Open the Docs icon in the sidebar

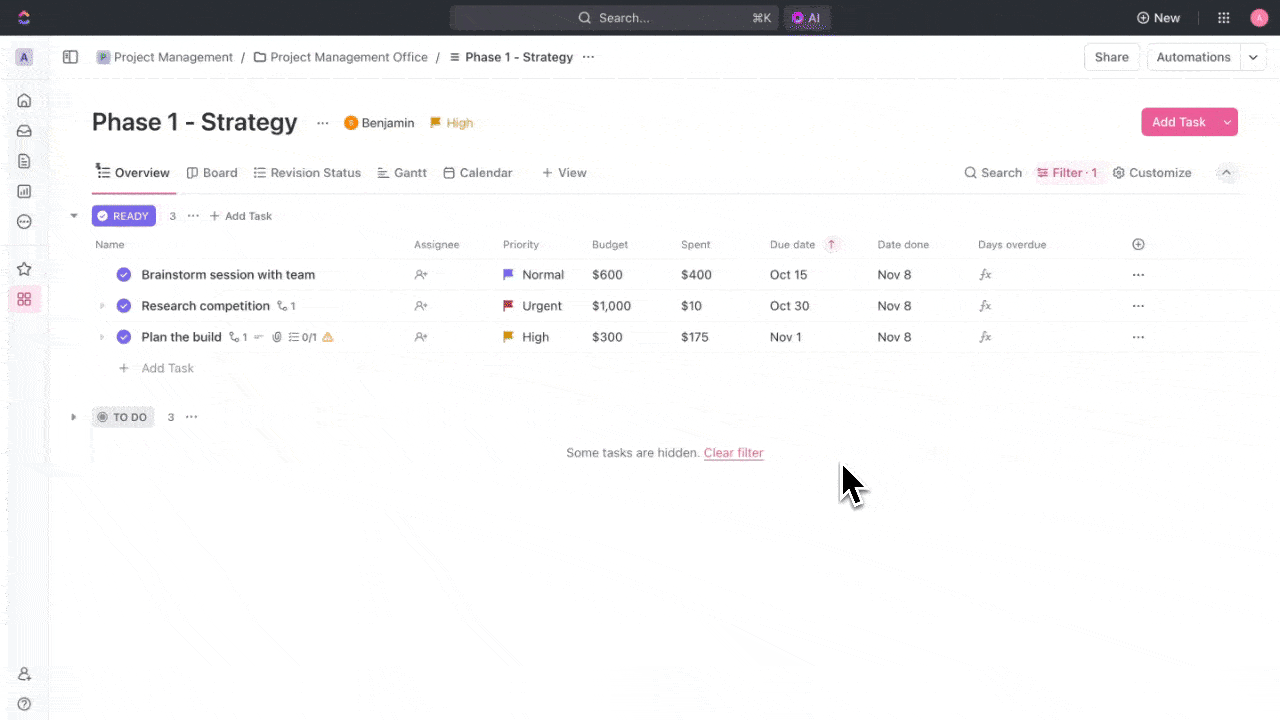pos(24,161)
